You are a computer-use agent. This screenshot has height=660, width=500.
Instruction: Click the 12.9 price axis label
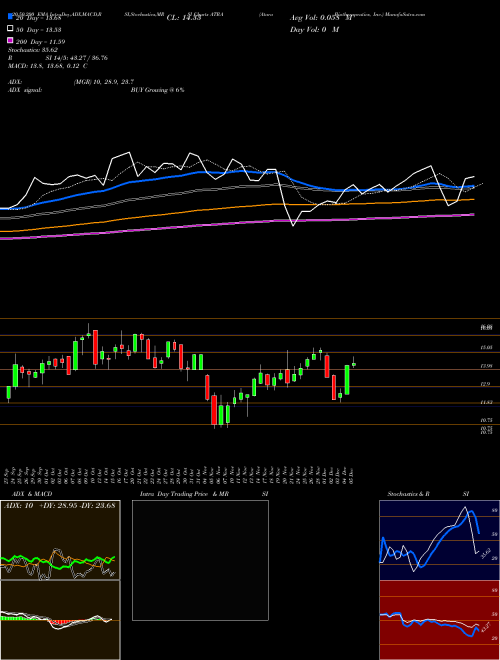click(485, 384)
